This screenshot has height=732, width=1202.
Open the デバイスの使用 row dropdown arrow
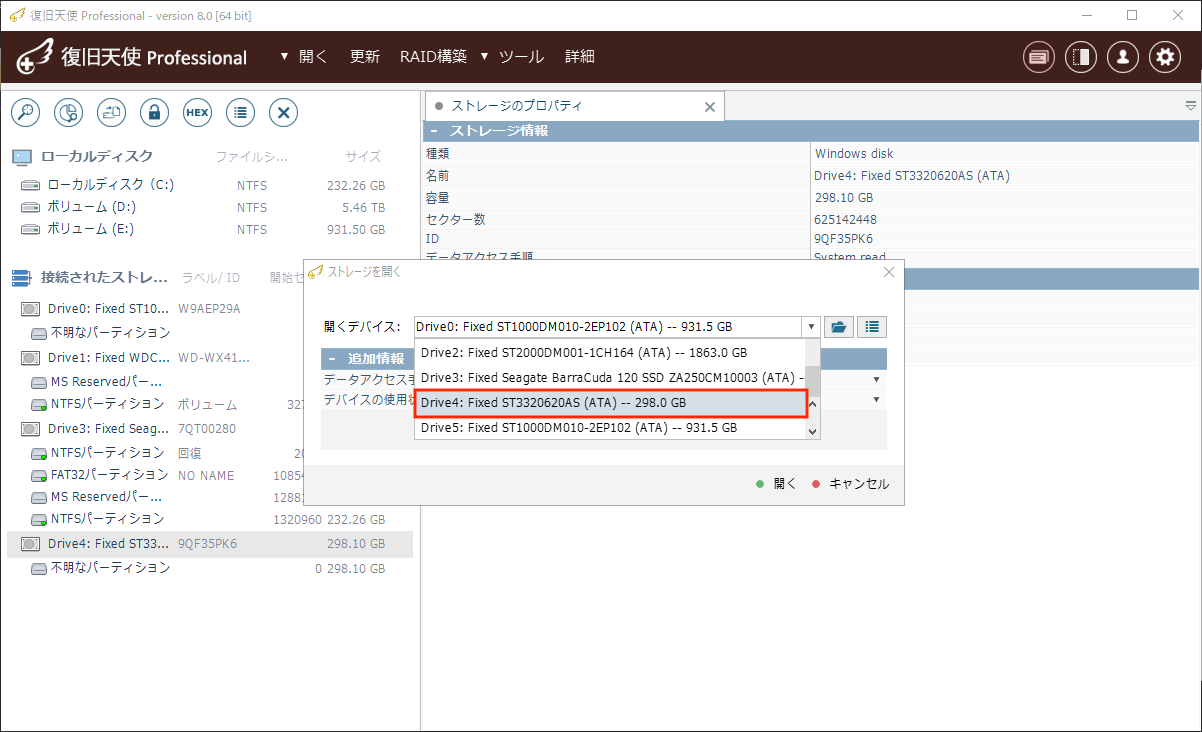(877, 400)
